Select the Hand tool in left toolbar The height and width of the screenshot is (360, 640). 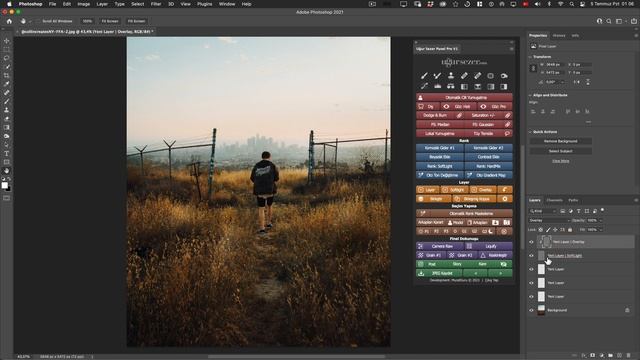[7, 171]
